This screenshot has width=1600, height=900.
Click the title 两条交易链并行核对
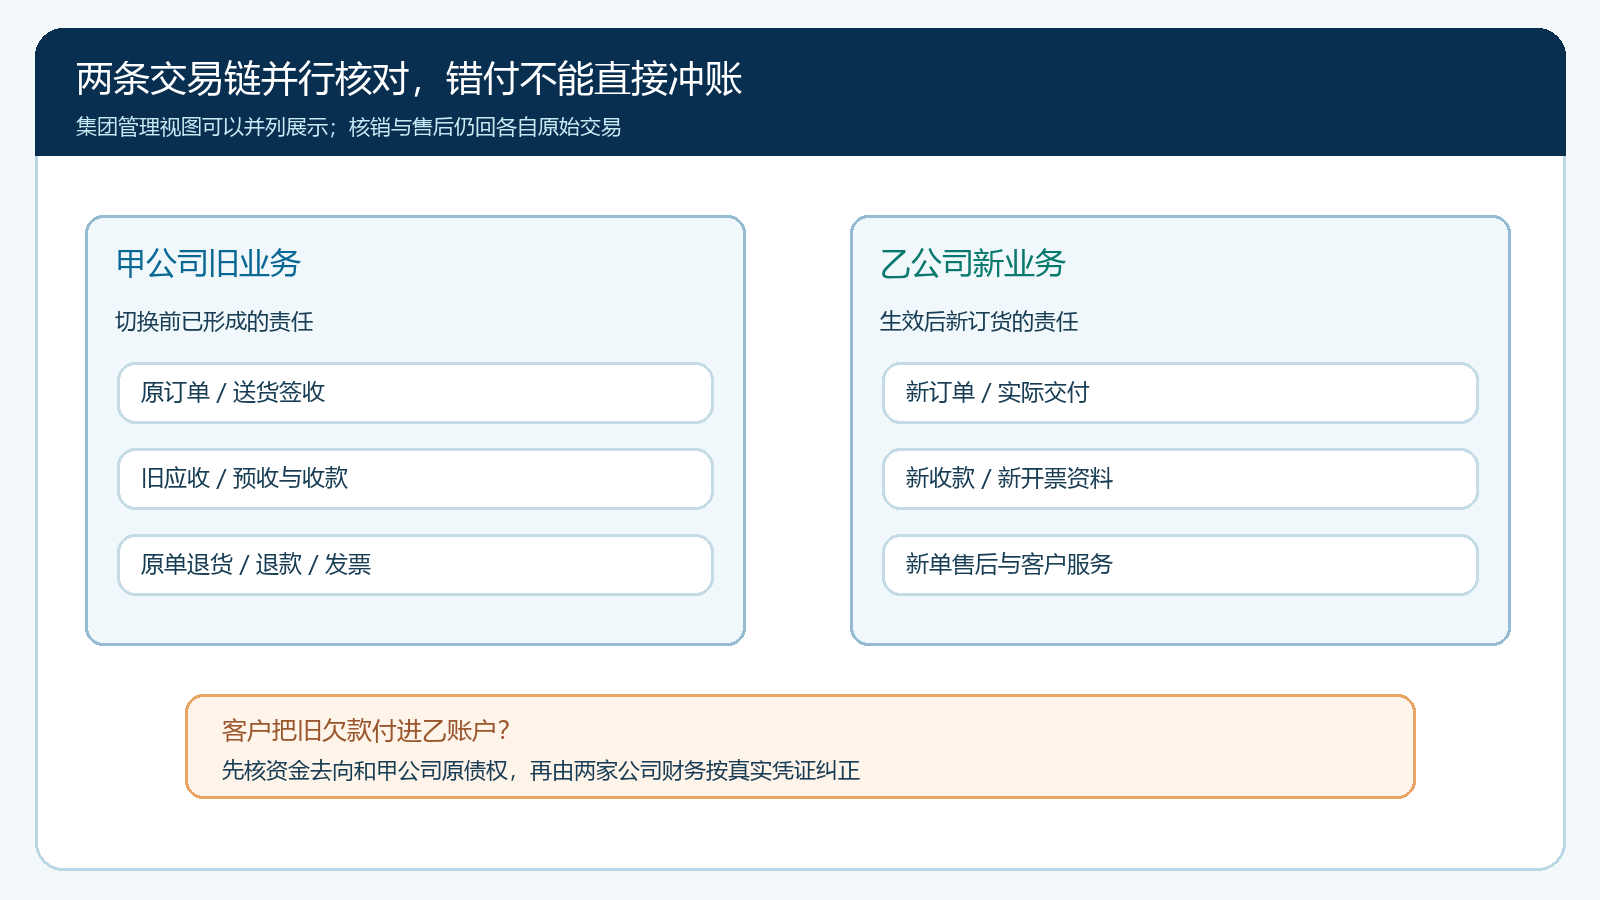coord(242,79)
